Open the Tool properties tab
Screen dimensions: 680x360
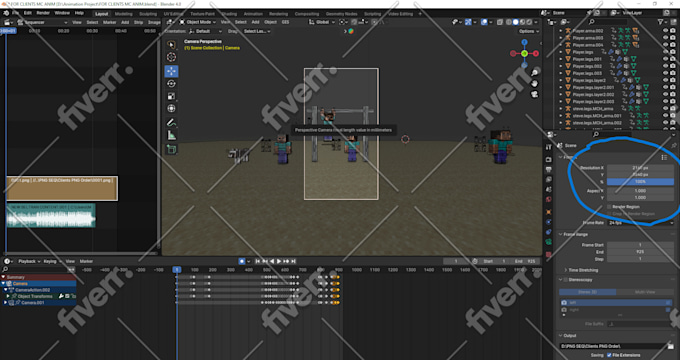[549, 148]
